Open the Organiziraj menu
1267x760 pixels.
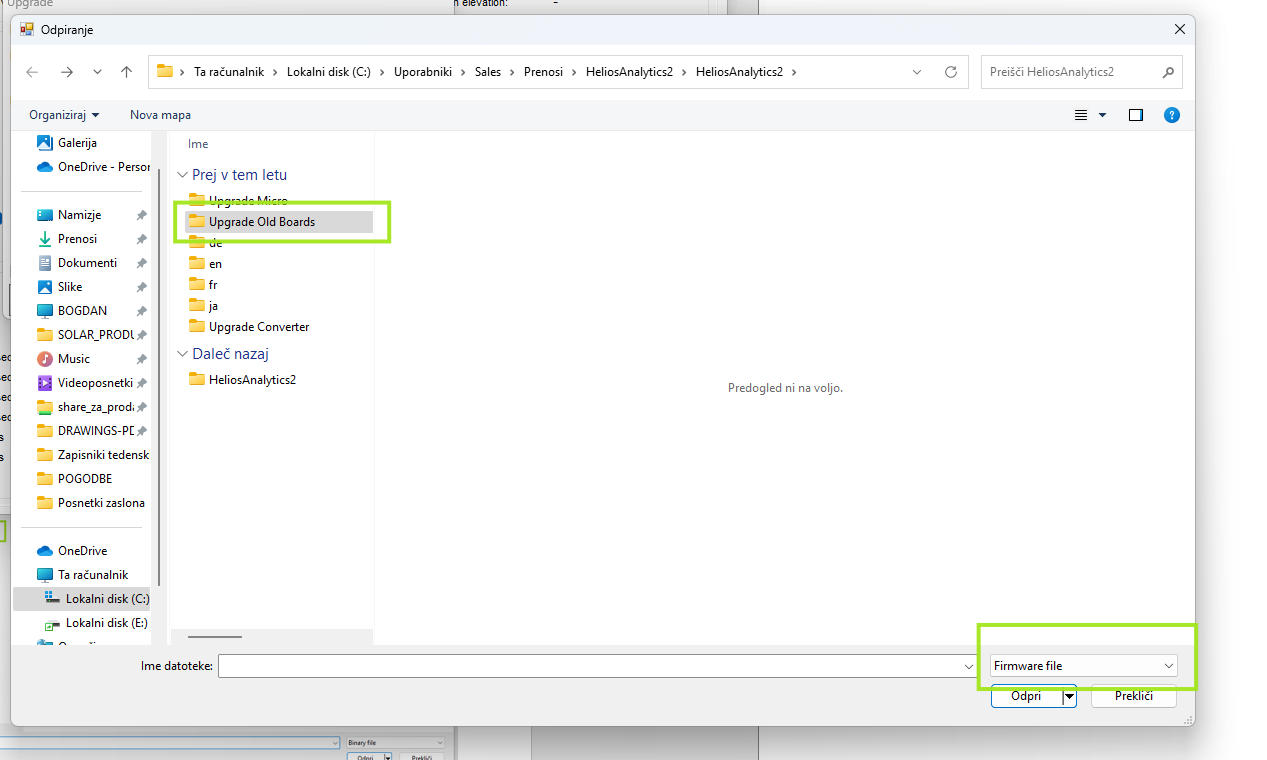(x=64, y=115)
